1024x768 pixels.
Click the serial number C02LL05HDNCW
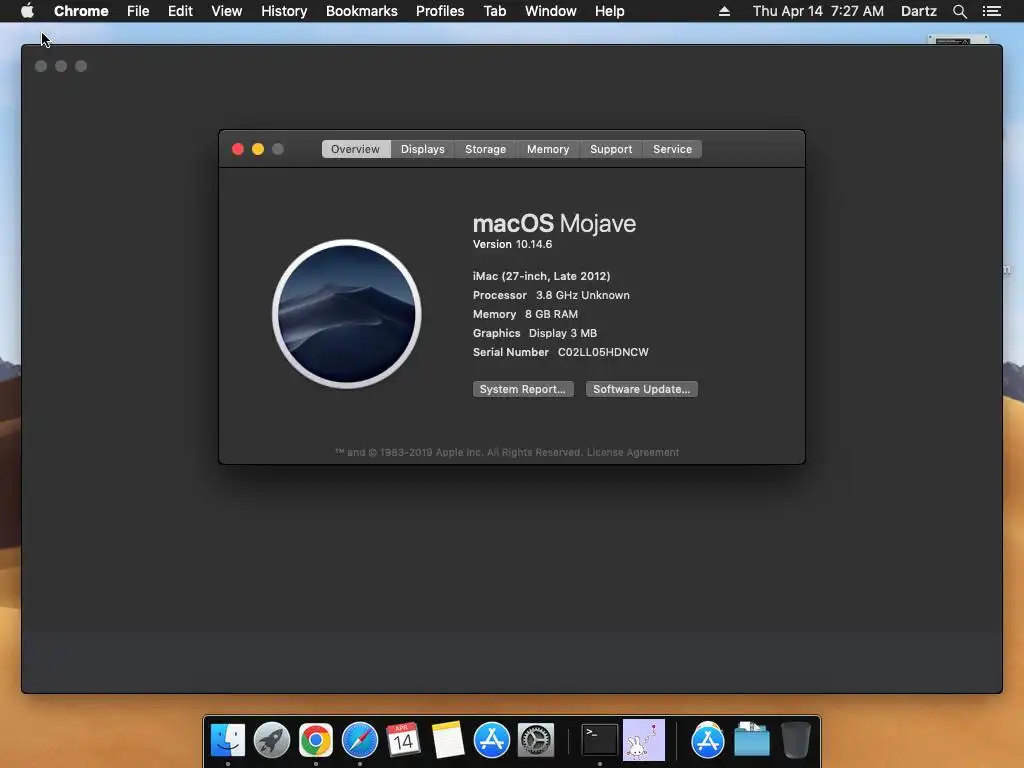tap(603, 352)
